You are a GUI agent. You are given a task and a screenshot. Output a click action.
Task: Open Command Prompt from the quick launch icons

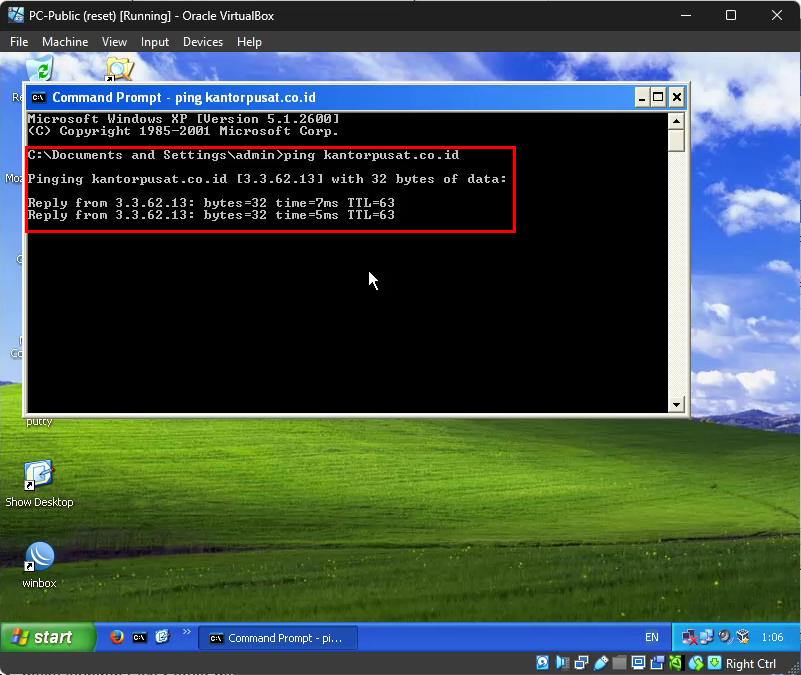[x=140, y=637]
